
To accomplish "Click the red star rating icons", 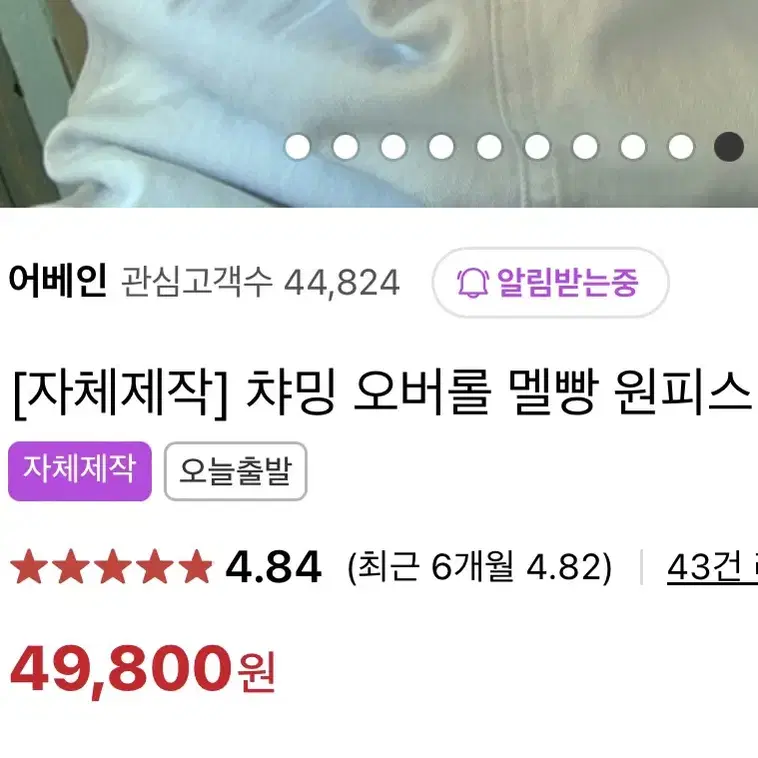I will click(x=111, y=566).
